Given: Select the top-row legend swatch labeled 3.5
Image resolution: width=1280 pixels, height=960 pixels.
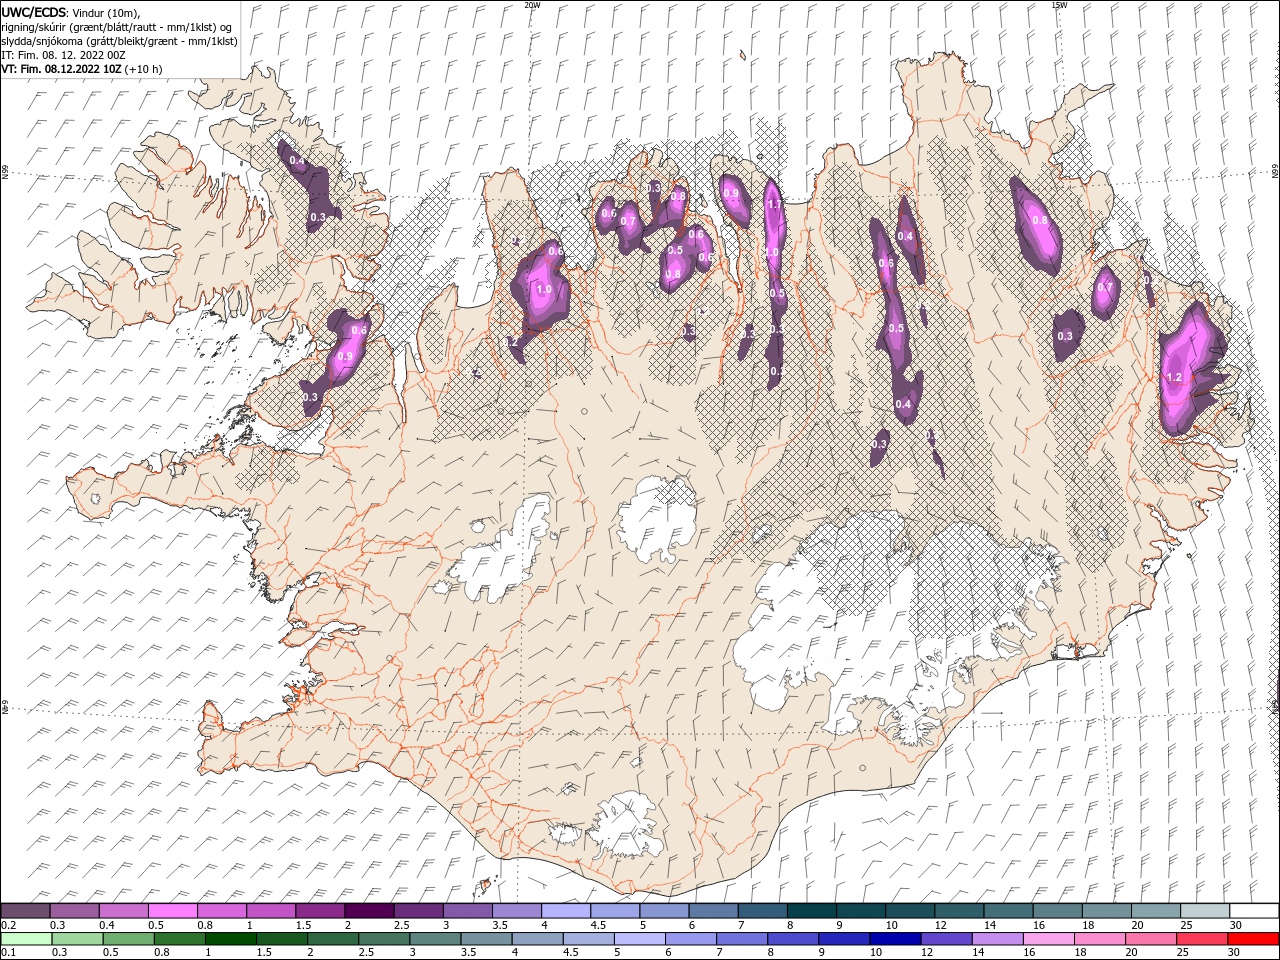Looking at the screenshot, I should (516, 911).
